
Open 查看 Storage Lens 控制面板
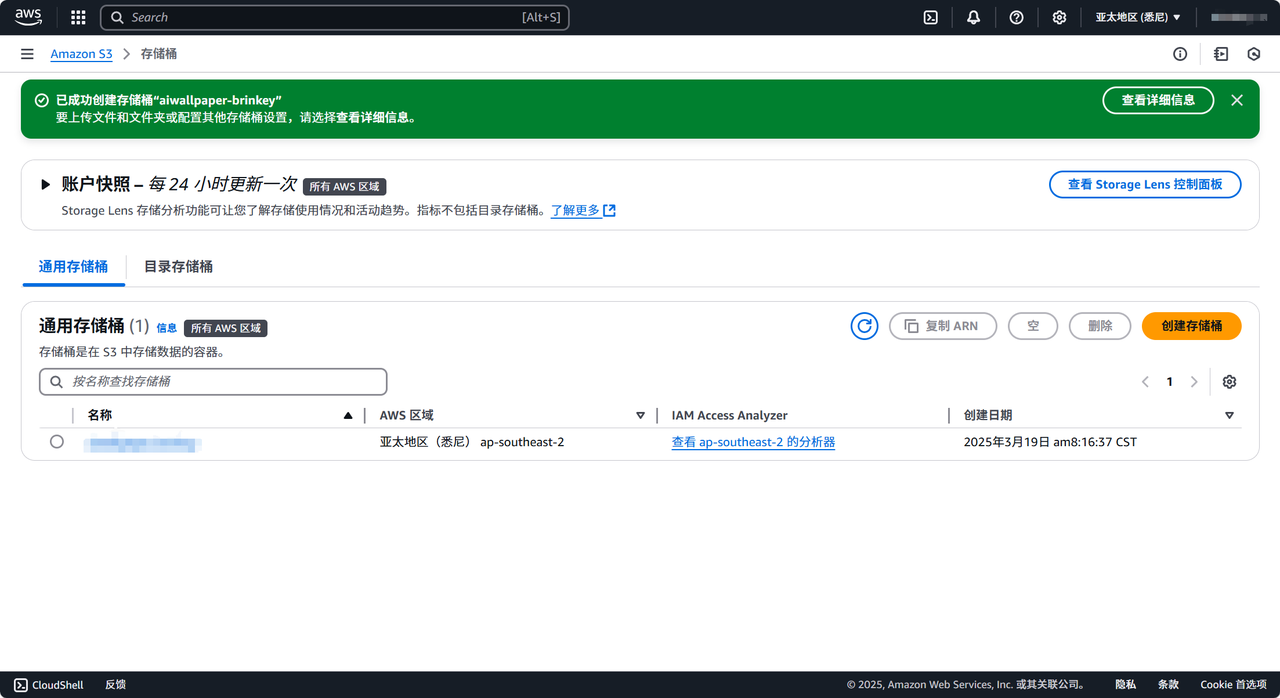click(x=1145, y=184)
